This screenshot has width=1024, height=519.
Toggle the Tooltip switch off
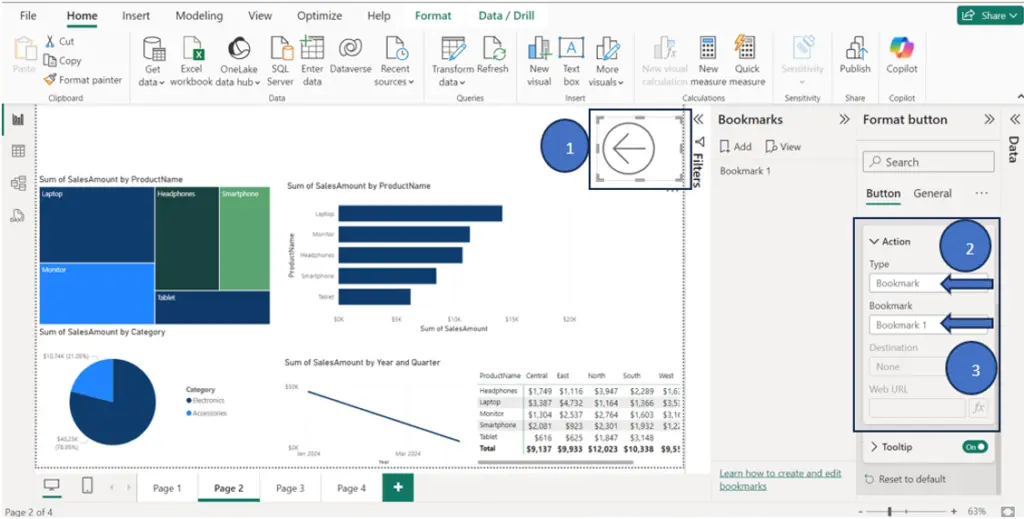[974, 447]
